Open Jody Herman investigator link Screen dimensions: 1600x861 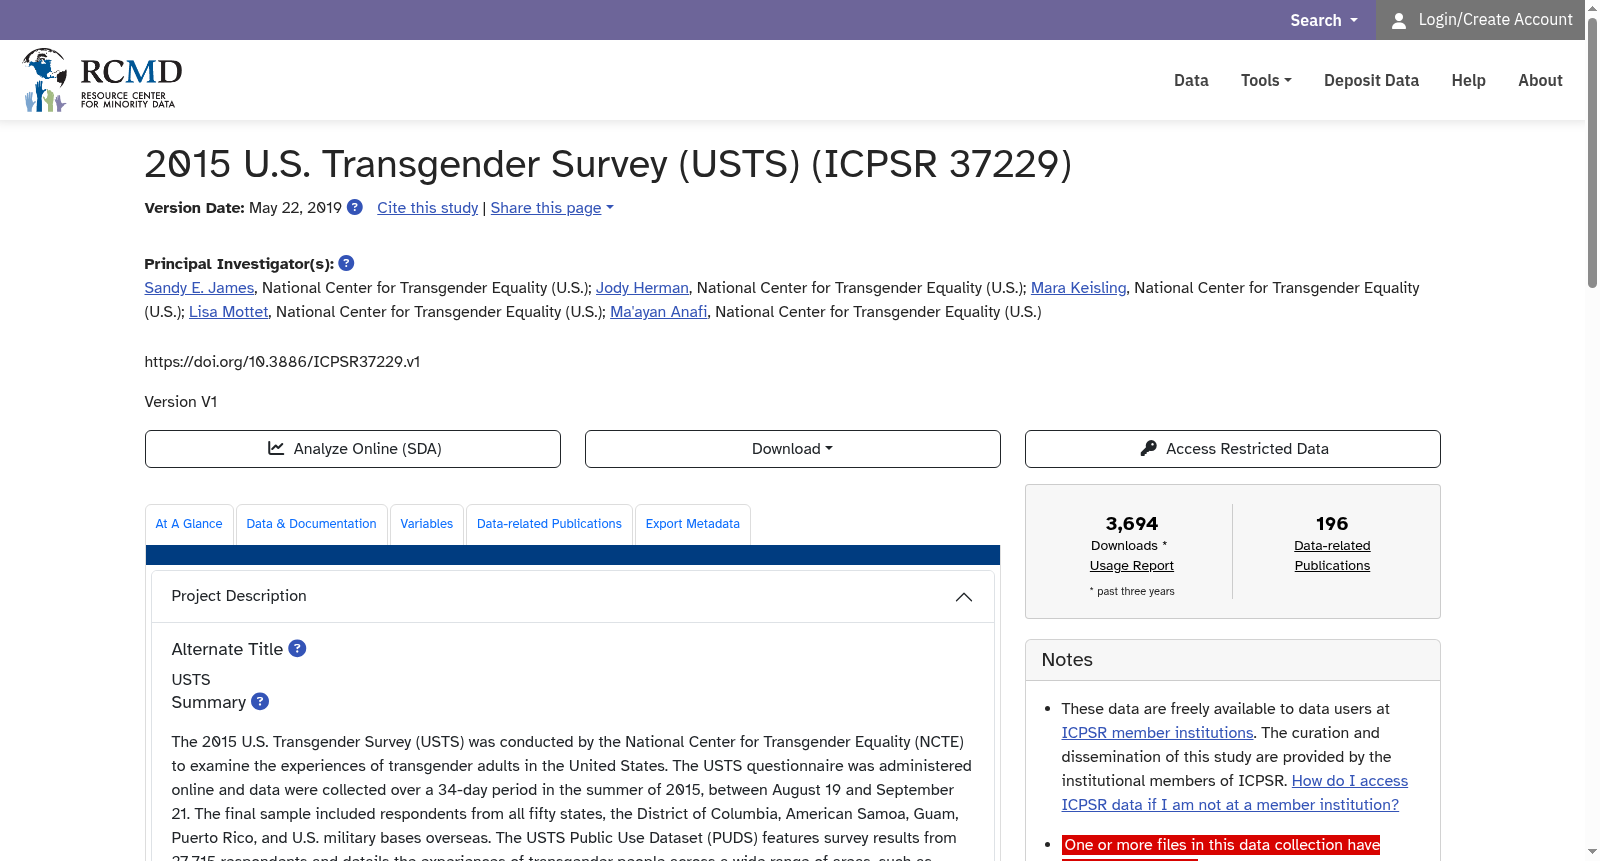click(642, 287)
